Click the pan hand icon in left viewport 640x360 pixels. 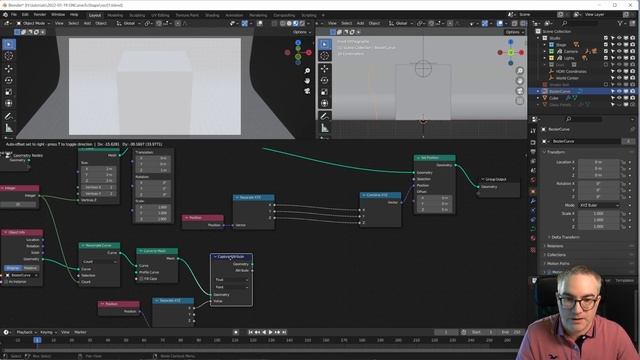[307, 81]
